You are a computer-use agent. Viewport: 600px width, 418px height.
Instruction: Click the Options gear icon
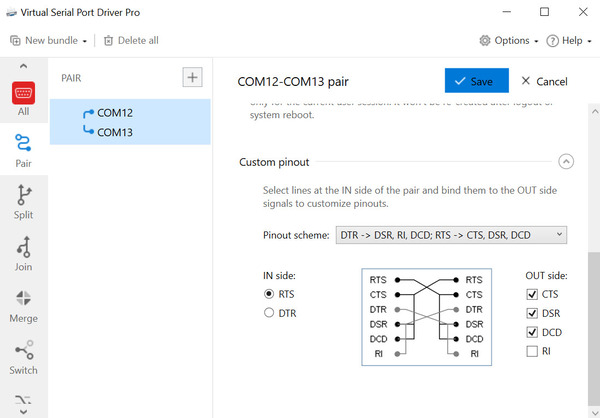485,41
